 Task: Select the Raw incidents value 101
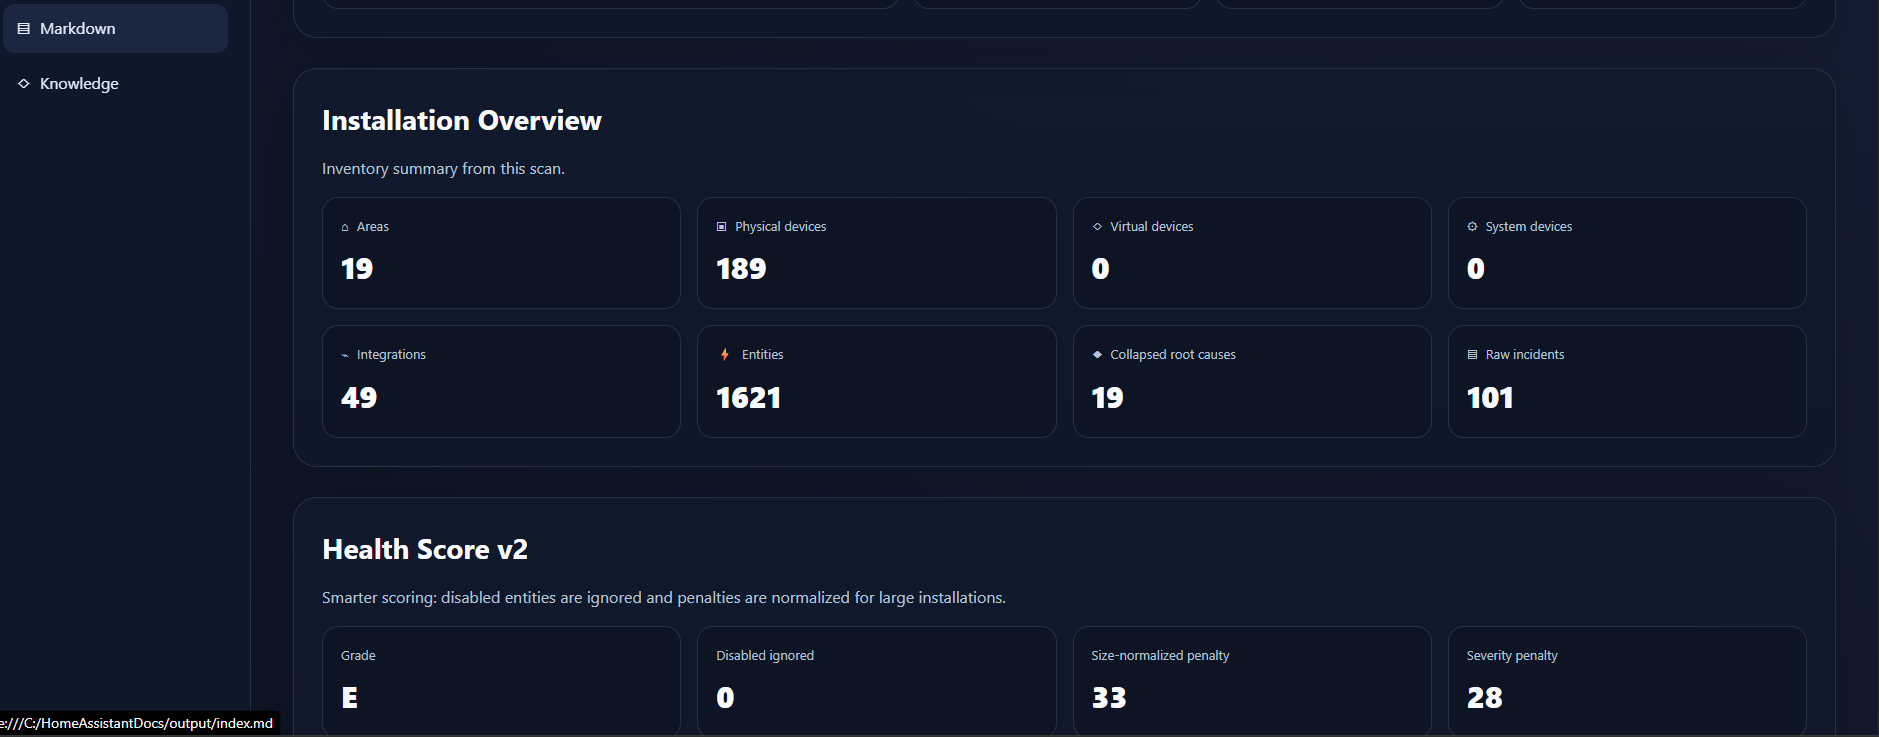[x=1490, y=398]
